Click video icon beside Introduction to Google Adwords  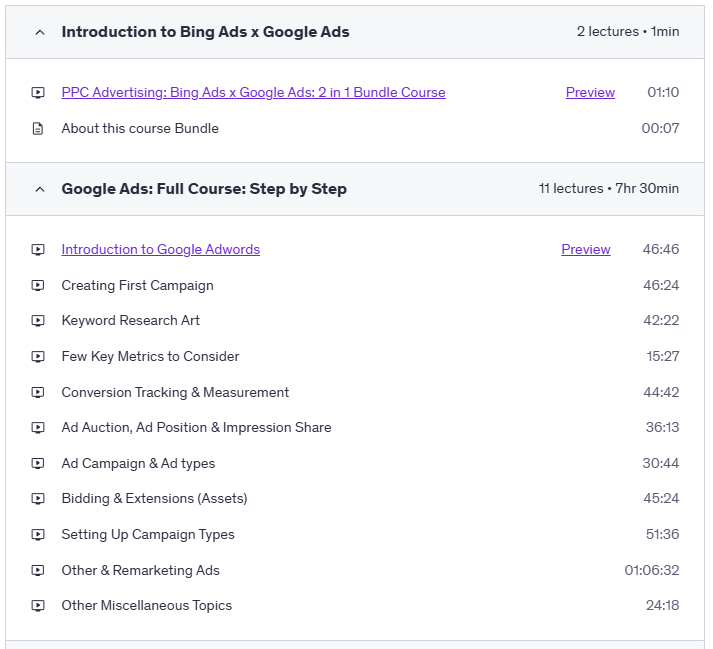38,250
